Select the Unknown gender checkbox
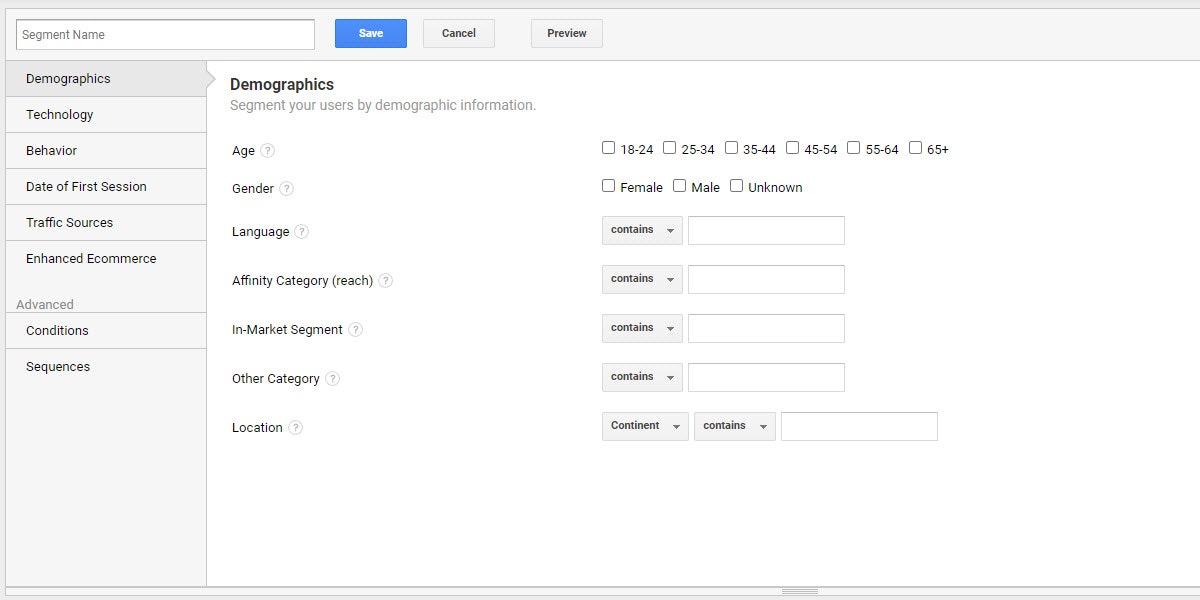 pos(737,186)
